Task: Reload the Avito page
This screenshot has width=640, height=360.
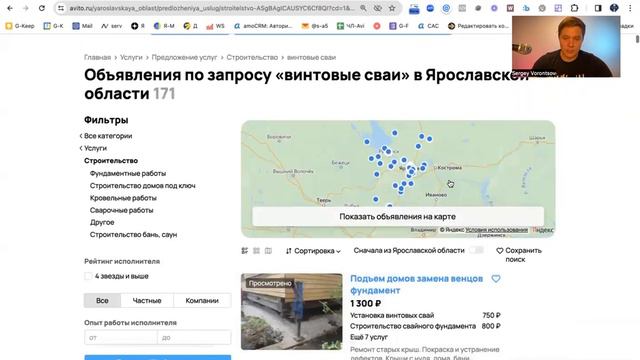Action: (x=42, y=8)
